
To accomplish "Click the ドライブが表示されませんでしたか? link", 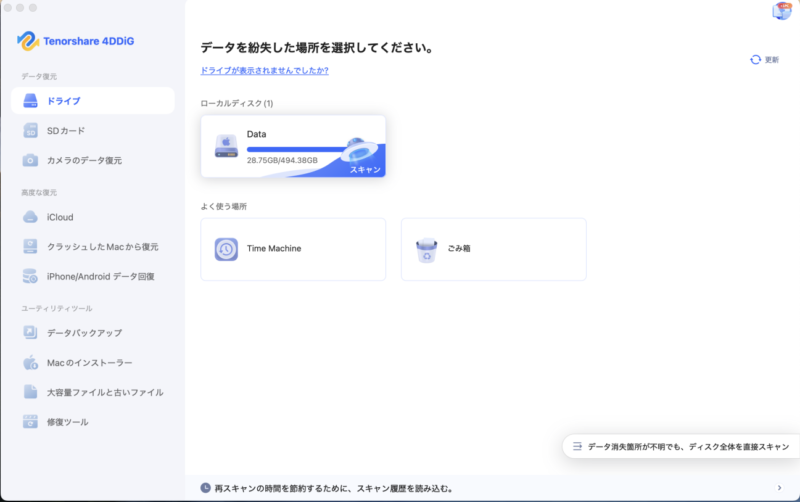I will pos(264,71).
